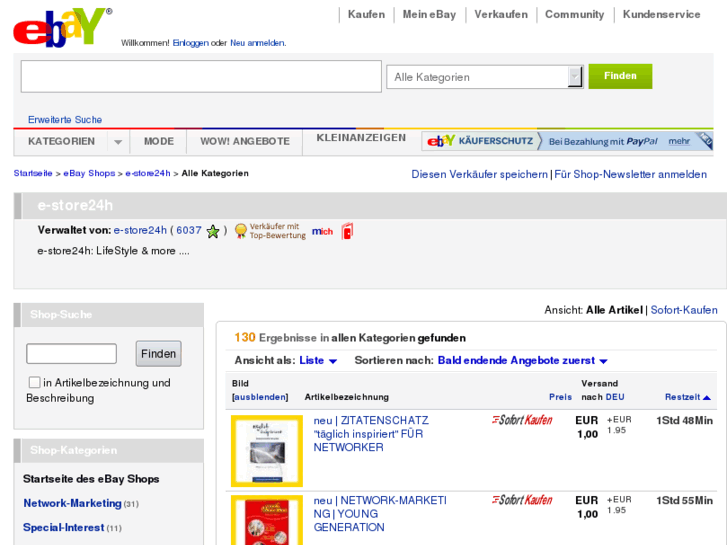Image resolution: width=727 pixels, height=545 pixels.
Task: Open seller profile link e-store24h
Action: click(x=140, y=230)
